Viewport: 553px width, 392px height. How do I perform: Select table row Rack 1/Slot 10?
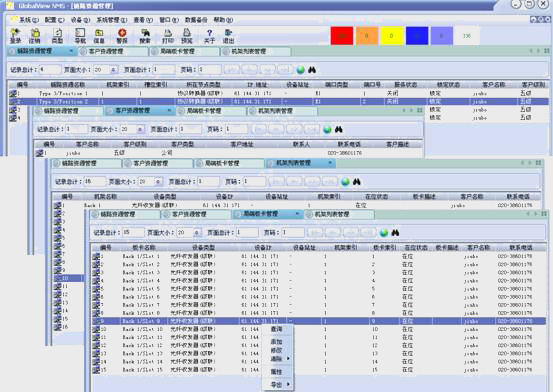pyautogui.click(x=318, y=329)
